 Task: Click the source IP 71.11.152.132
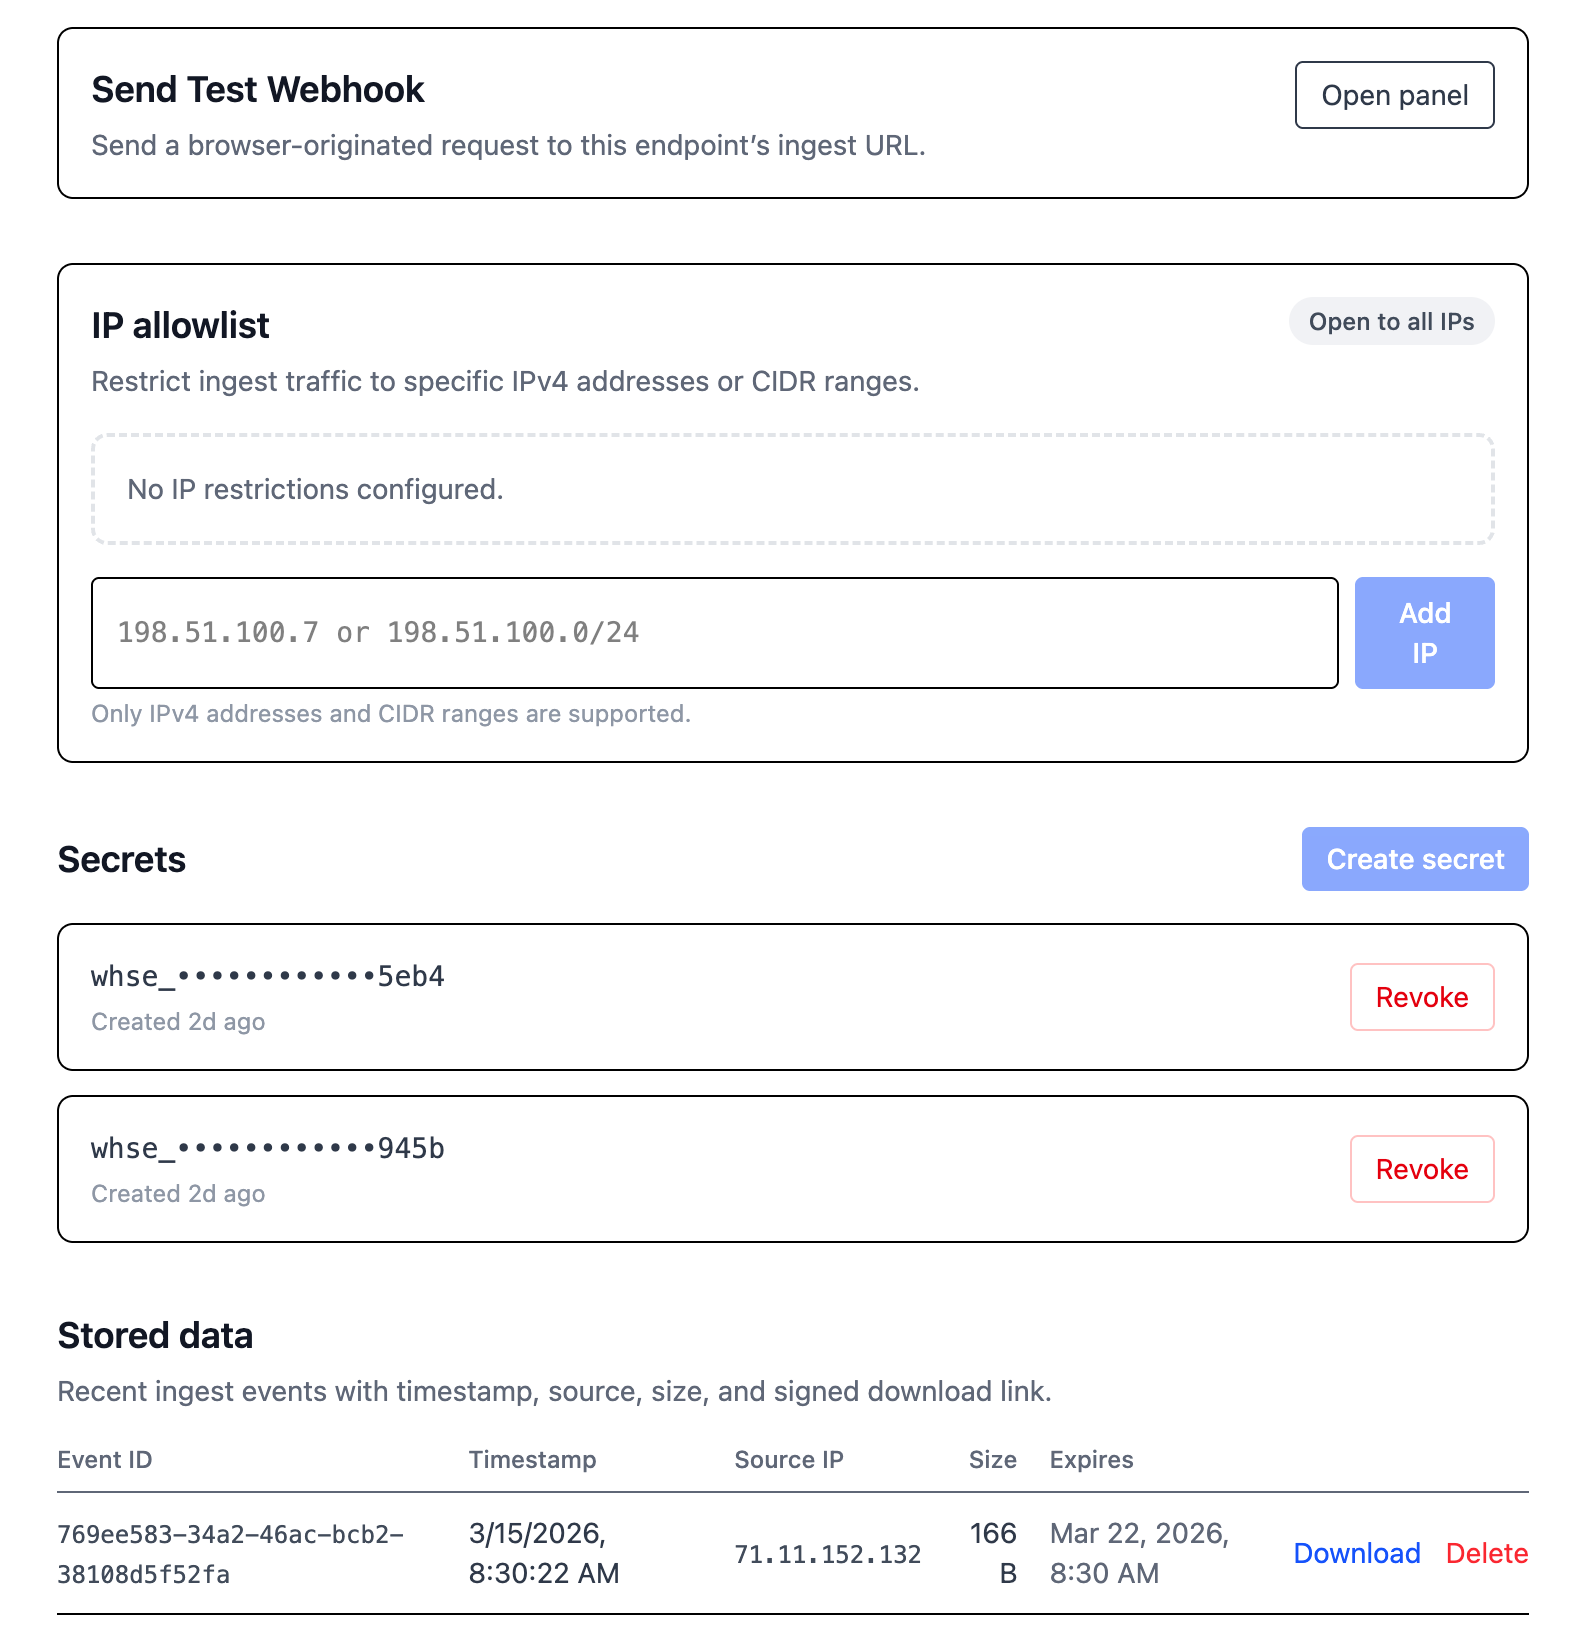click(827, 1553)
